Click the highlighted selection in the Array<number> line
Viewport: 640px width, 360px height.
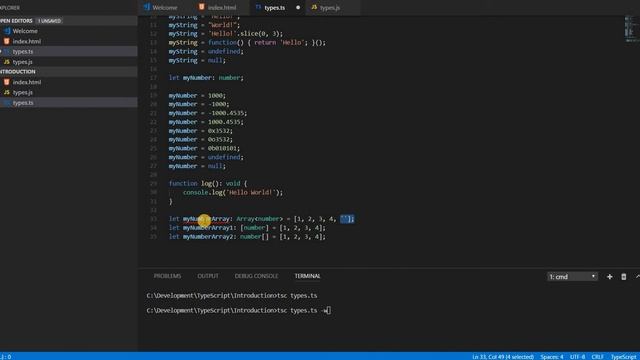click(347, 219)
